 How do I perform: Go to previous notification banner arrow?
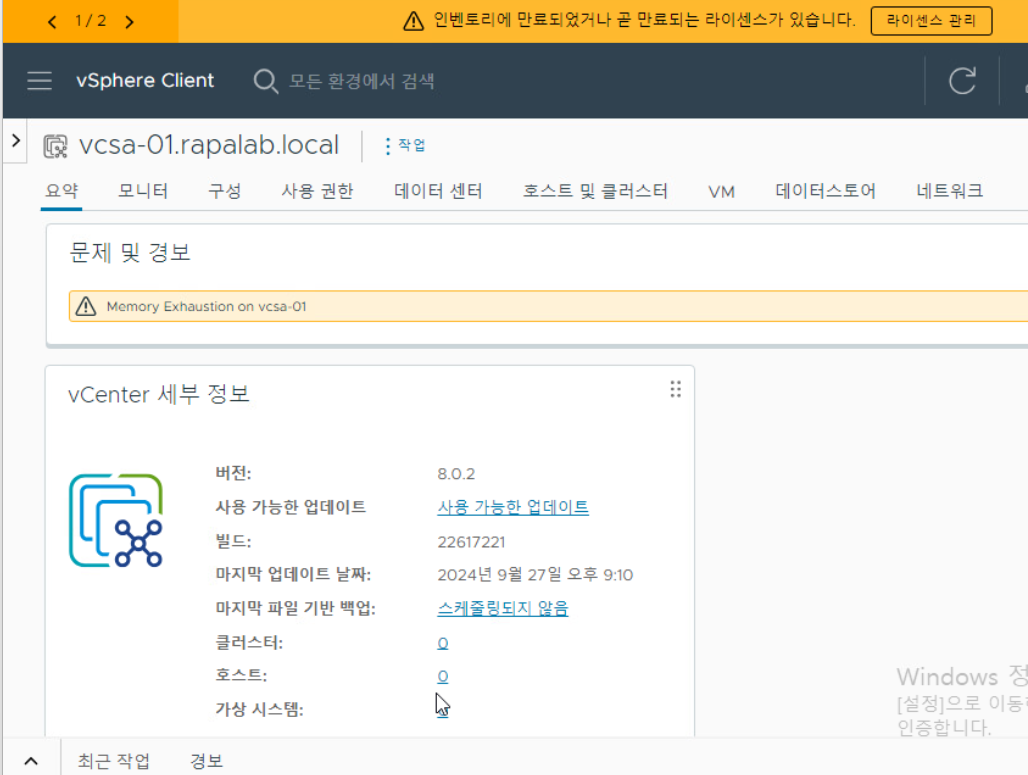[52, 22]
